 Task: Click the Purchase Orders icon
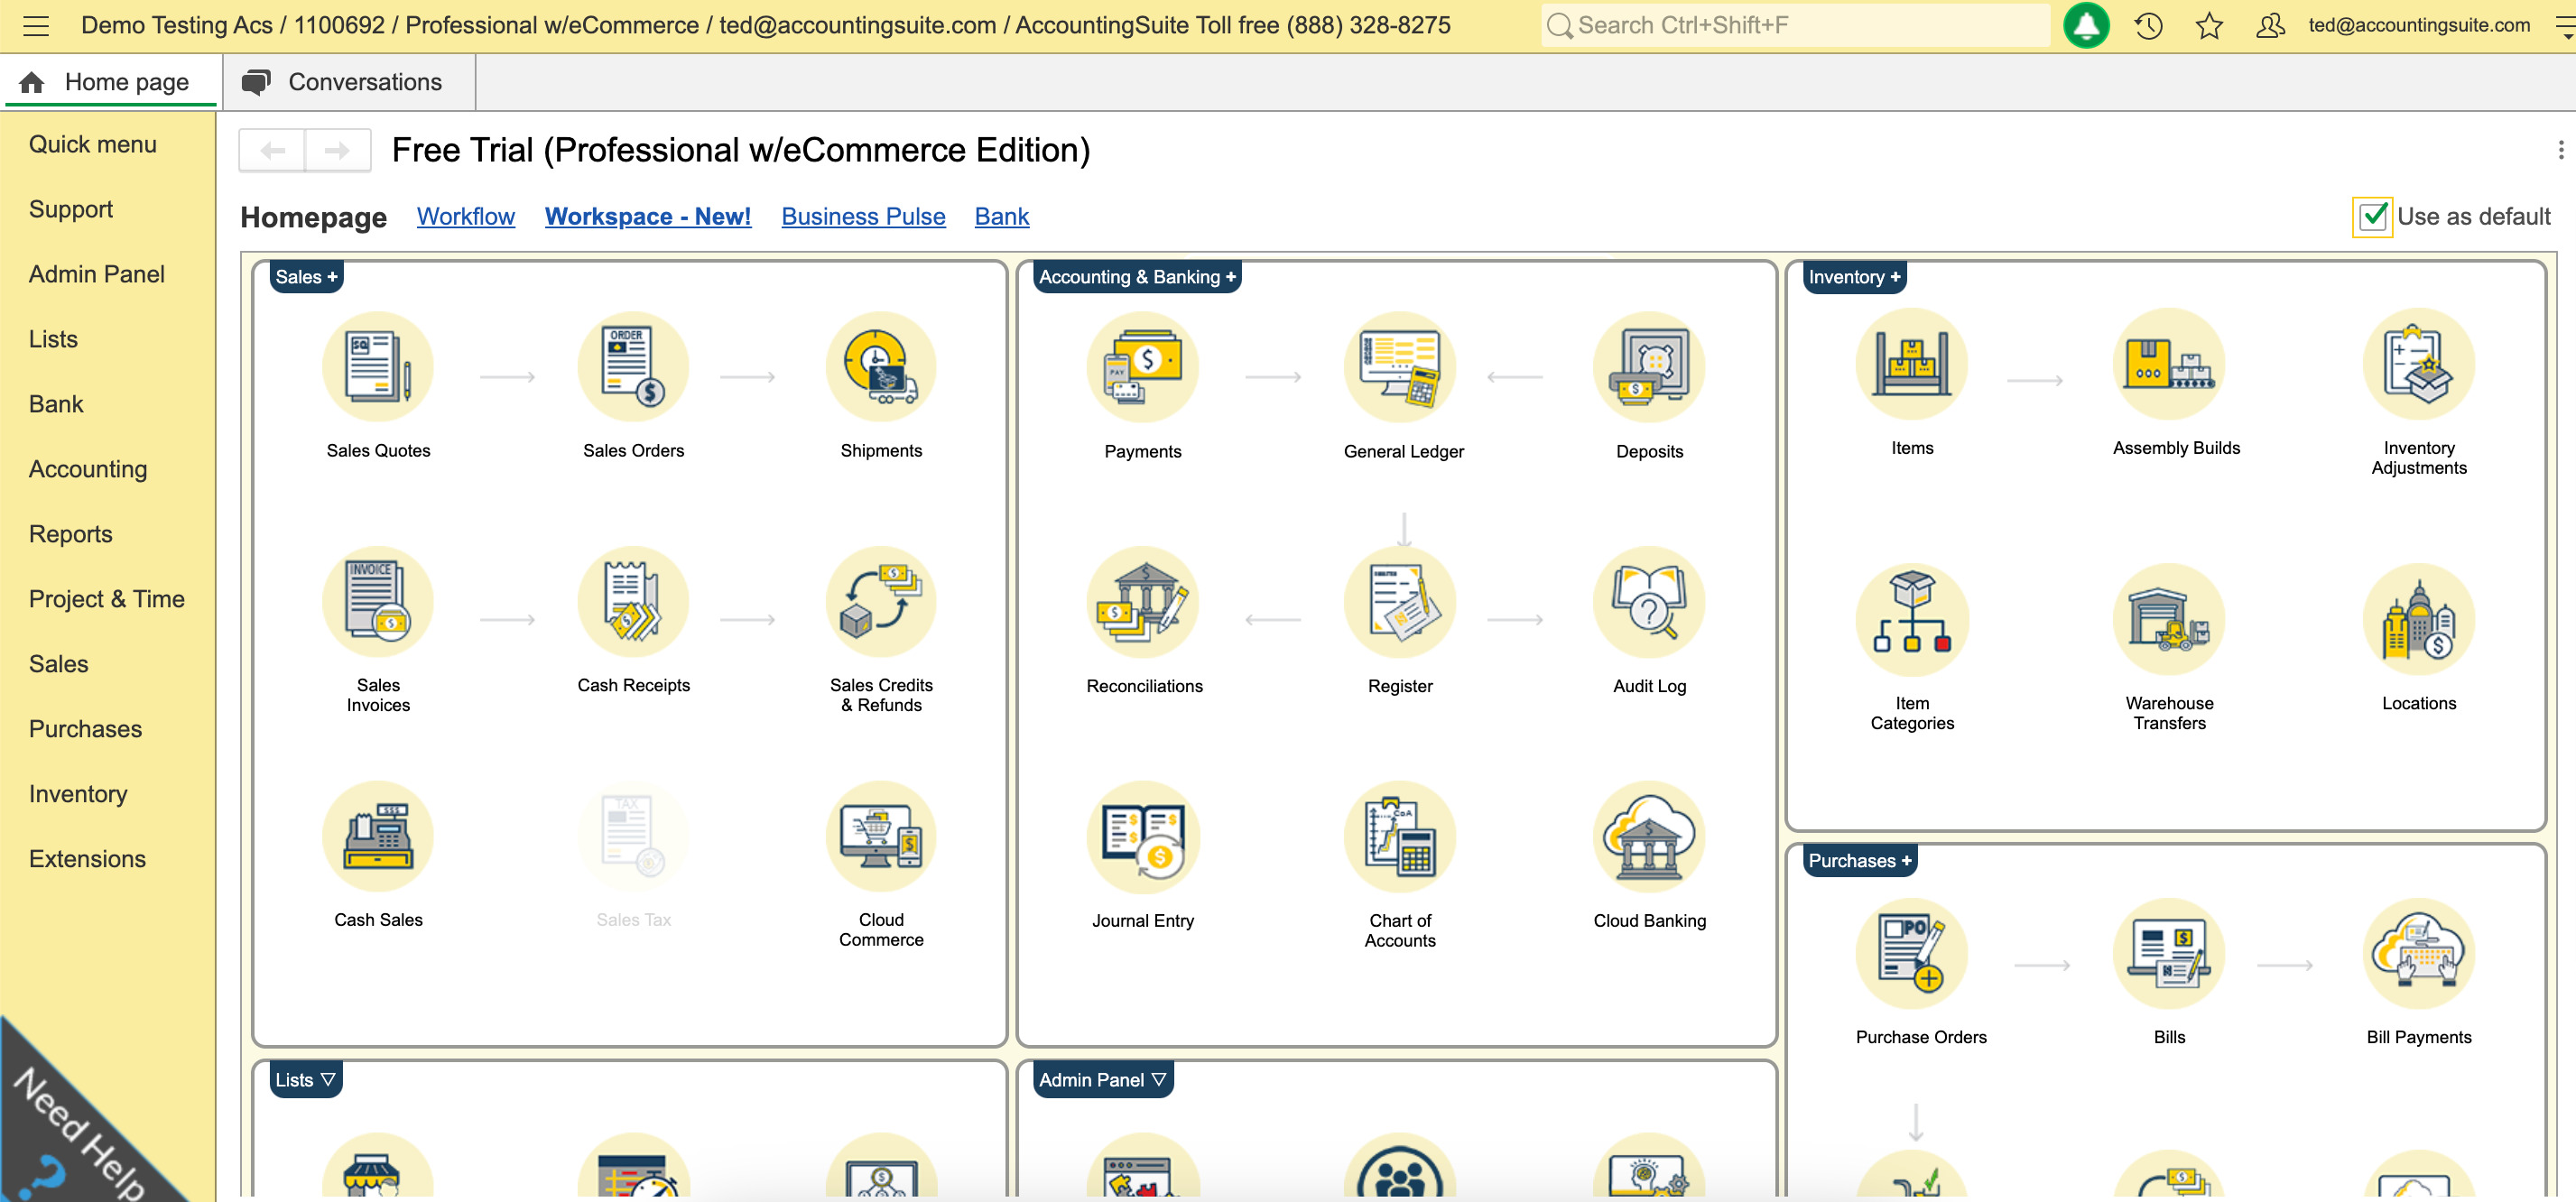(1912, 954)
